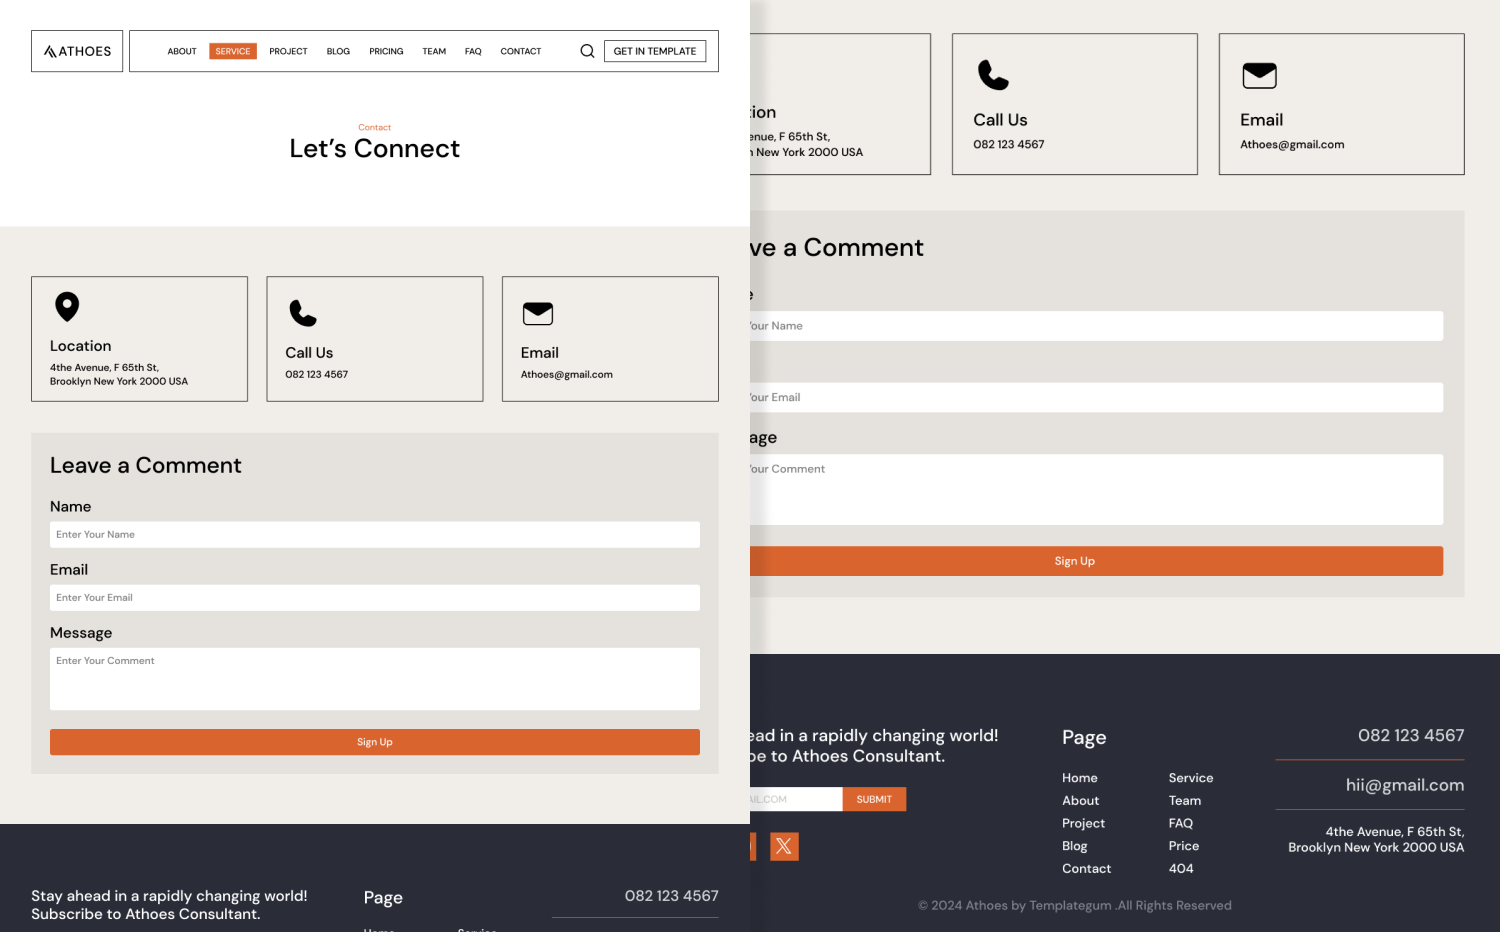Open the X social icon in footer

coord(784,846)
